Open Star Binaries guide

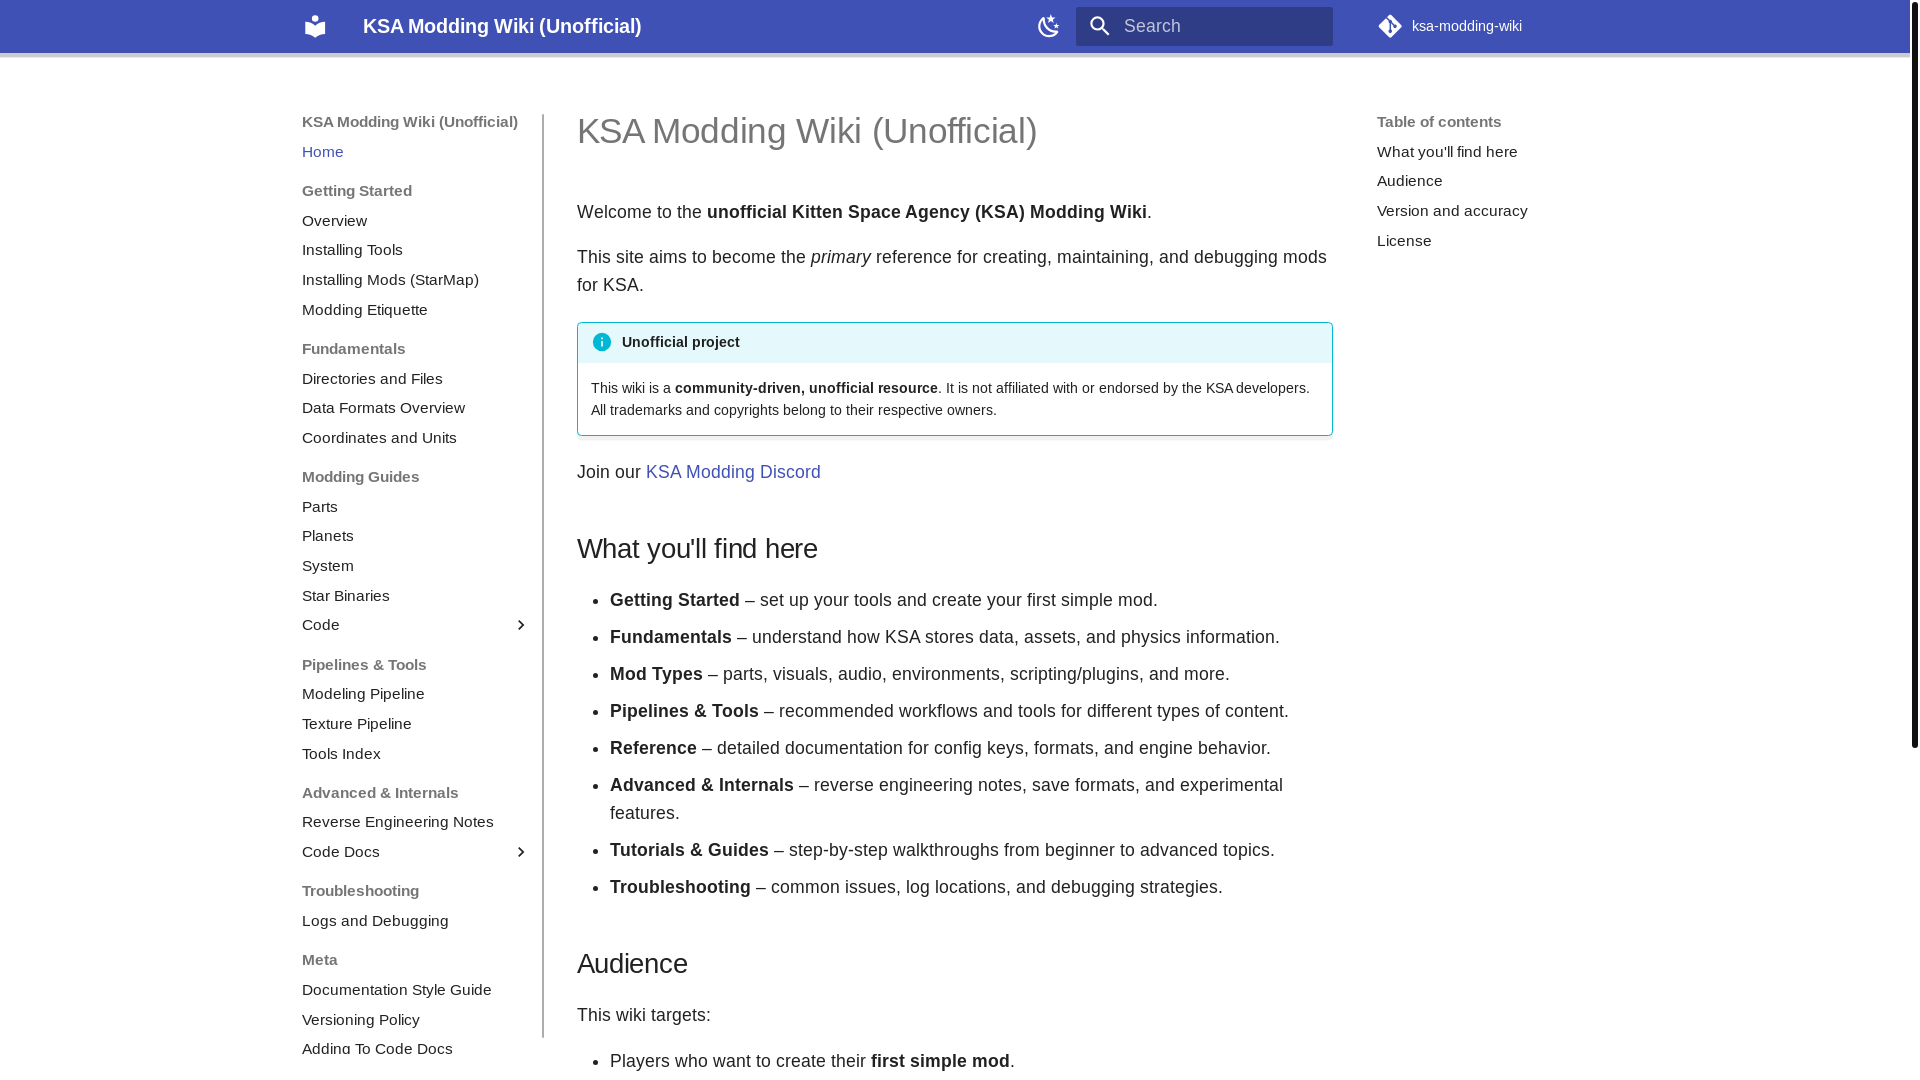coord(346,596)
